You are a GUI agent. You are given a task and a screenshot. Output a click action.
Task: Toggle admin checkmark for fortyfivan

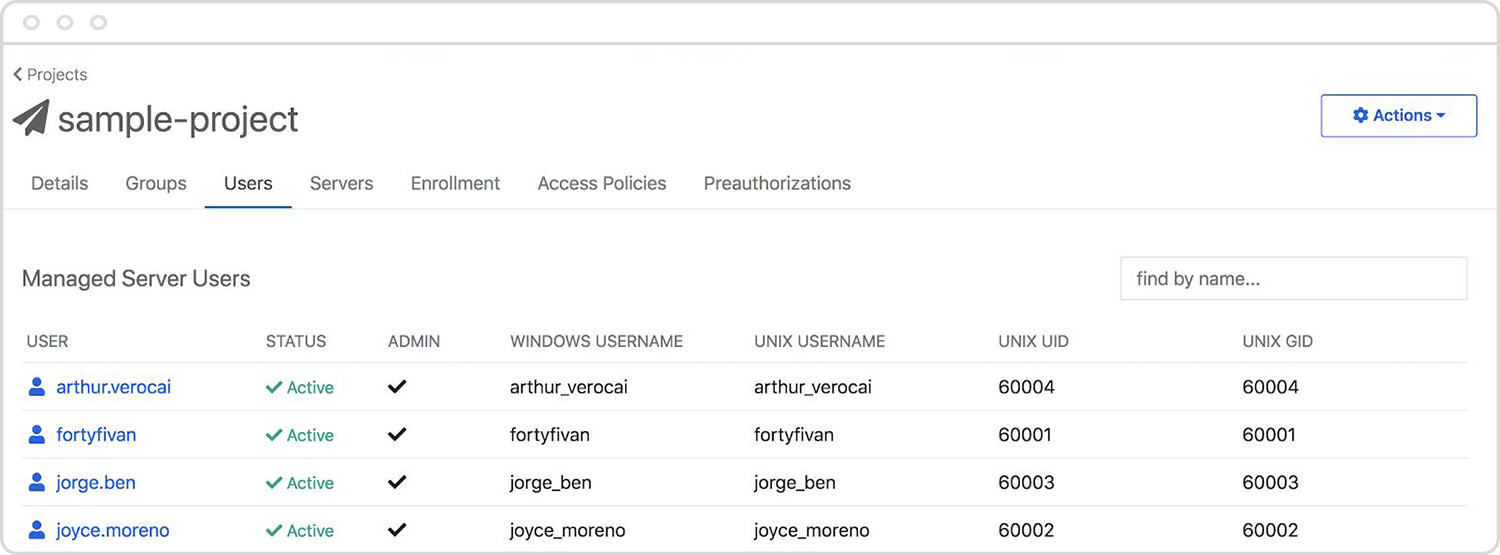(397, 435)
